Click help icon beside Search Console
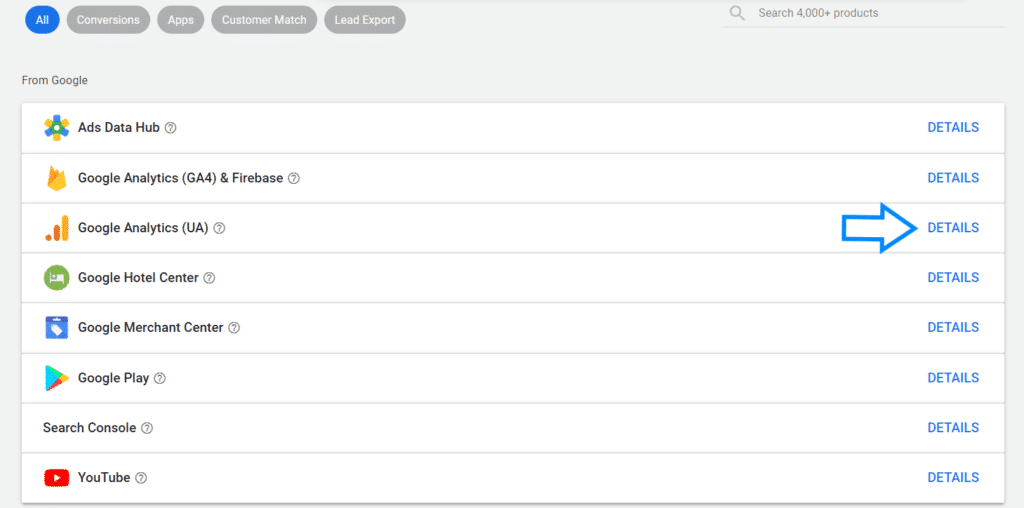Screen dimensions: 1024x508 147,428
